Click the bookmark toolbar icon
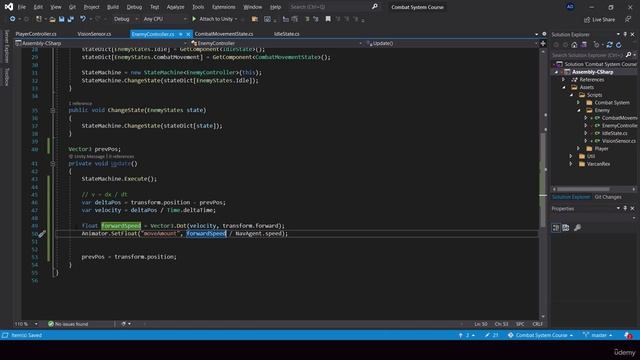 point(328,19)
